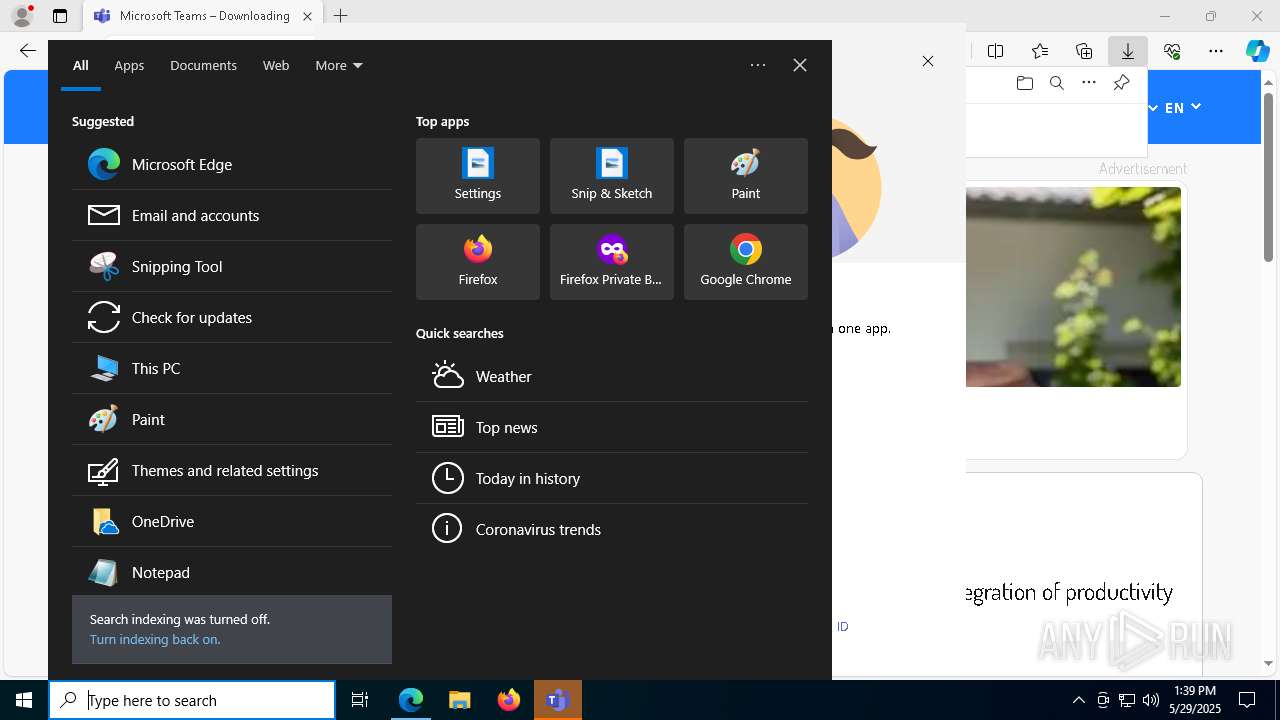This screenshot has width=1280, height=720.
Task: Pin the downloads flyout
Action: [1121, 83]
